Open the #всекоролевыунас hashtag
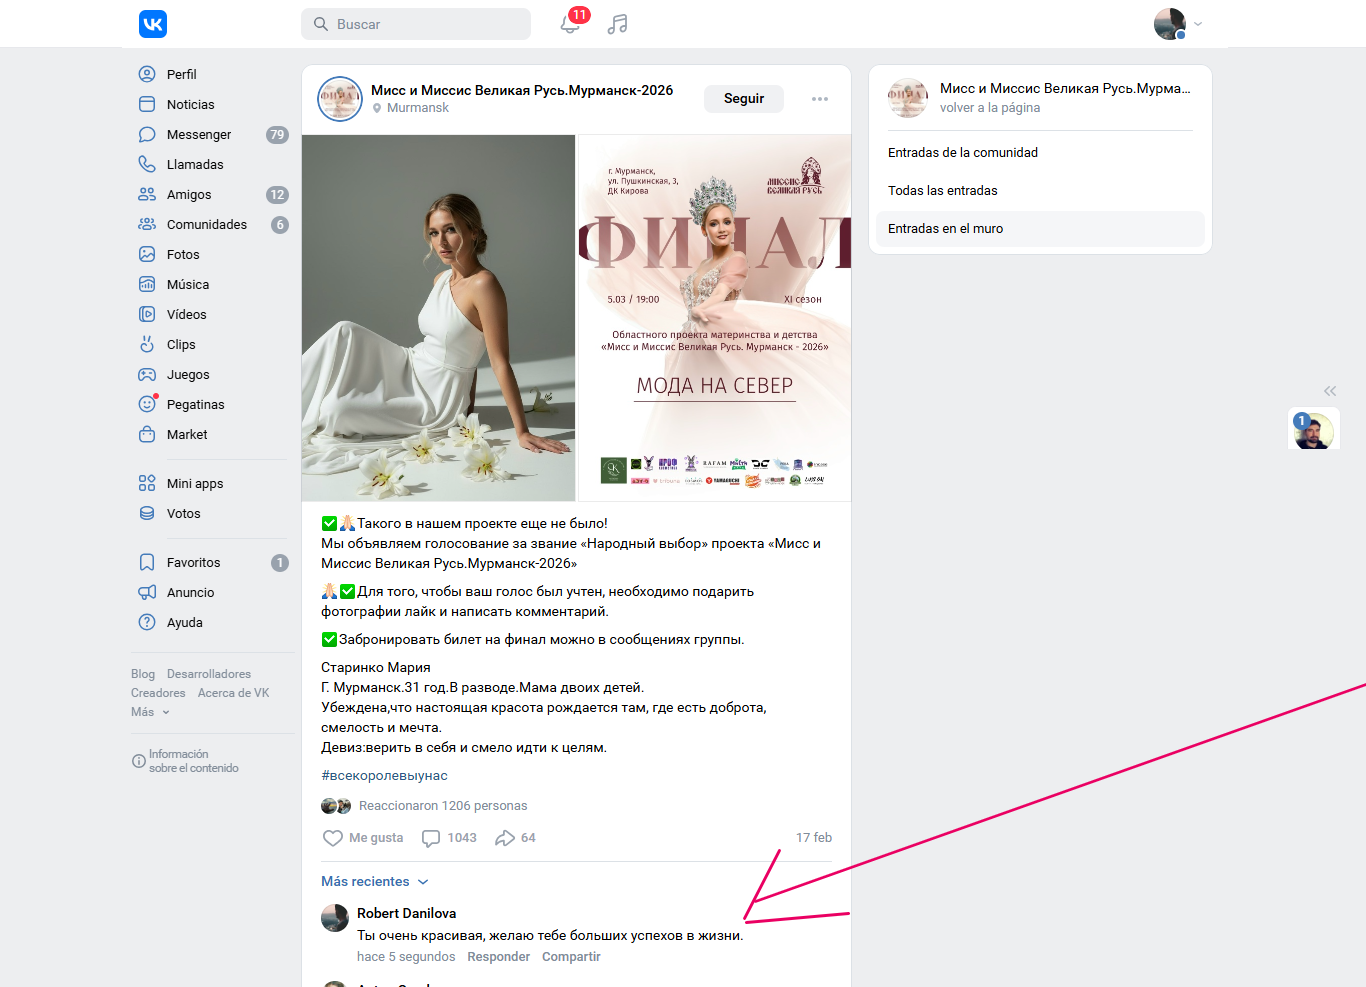This screenshot has width=1366, height=987. (384, 775)
